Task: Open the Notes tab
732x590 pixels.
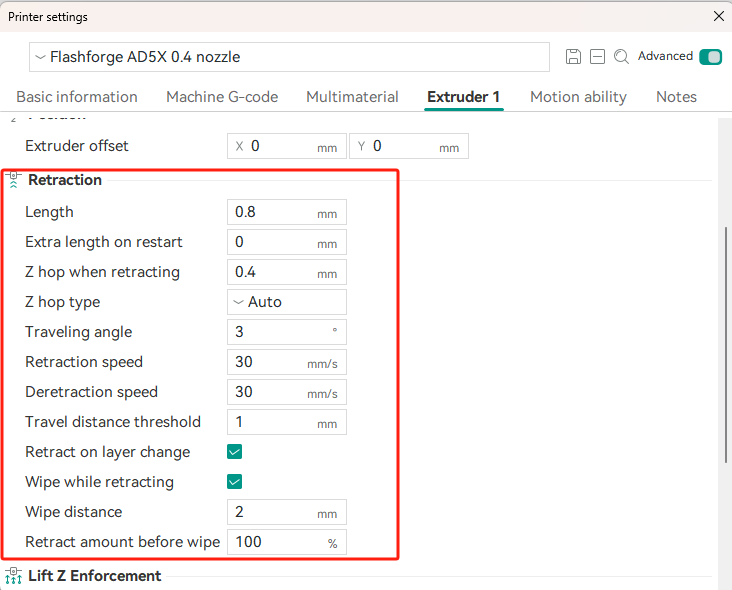Action: point(676,97)
